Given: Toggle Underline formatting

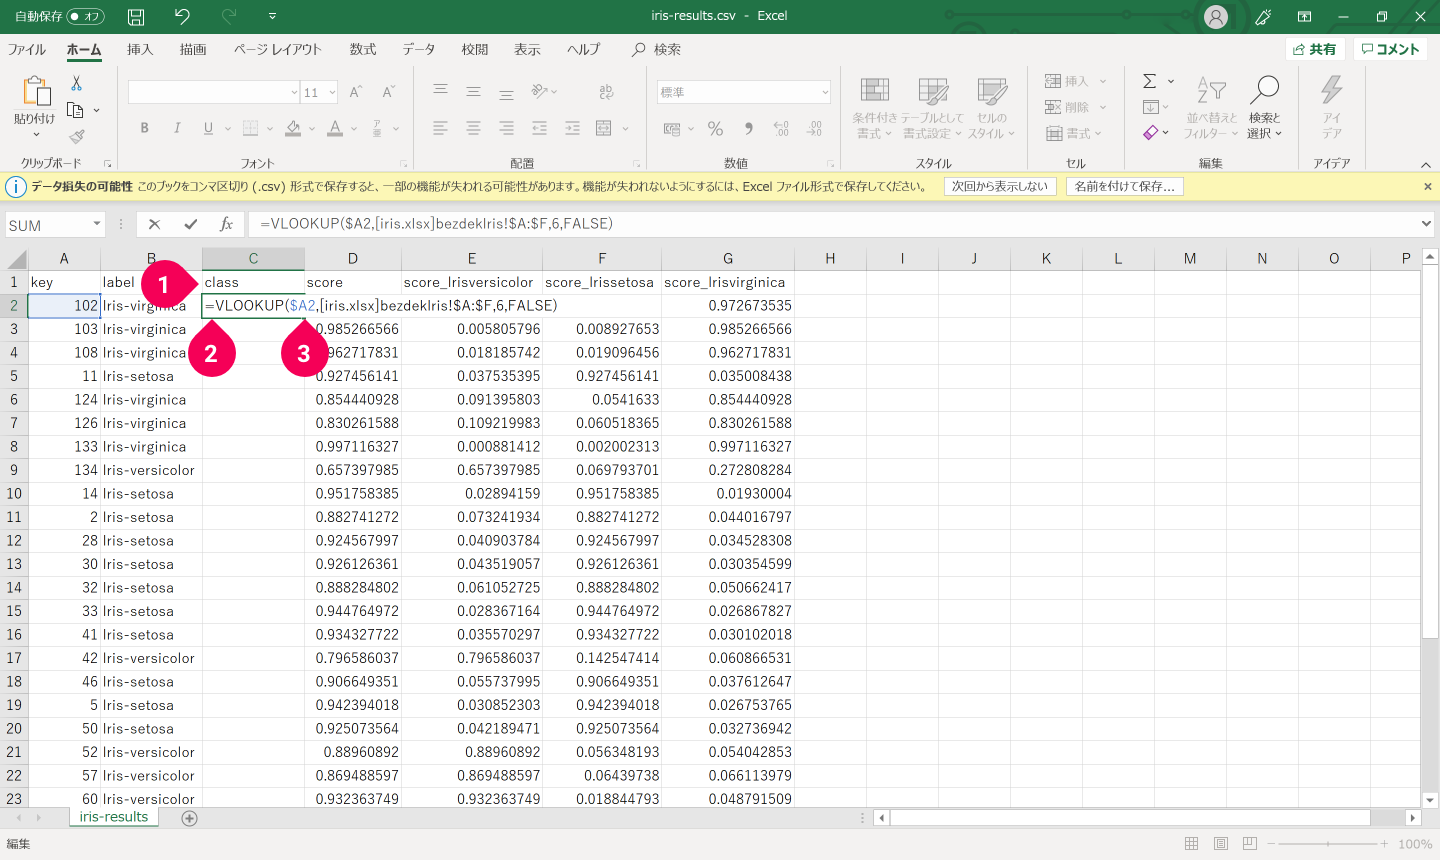Looking at the screenshot, I should coord(208,128).
